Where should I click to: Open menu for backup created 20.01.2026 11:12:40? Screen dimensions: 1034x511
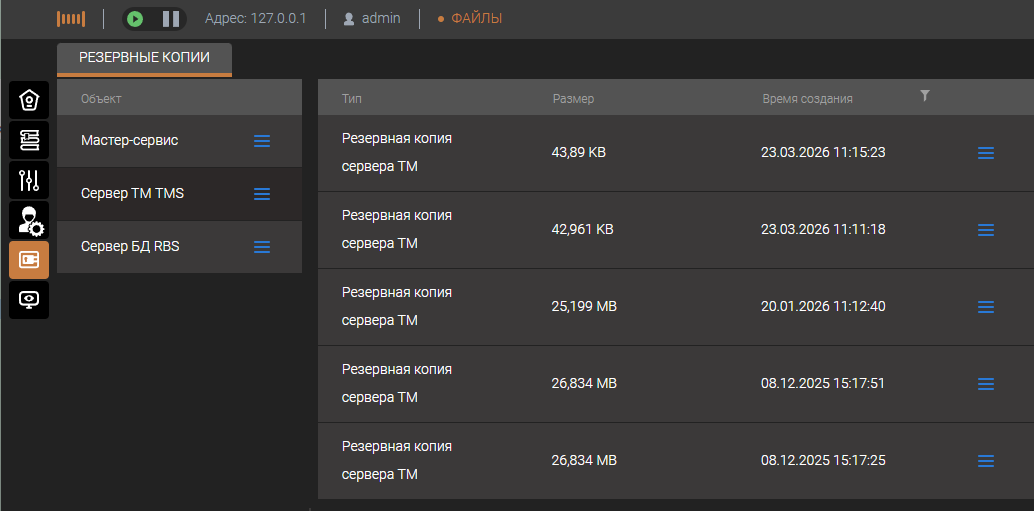(x=985, y=307)
